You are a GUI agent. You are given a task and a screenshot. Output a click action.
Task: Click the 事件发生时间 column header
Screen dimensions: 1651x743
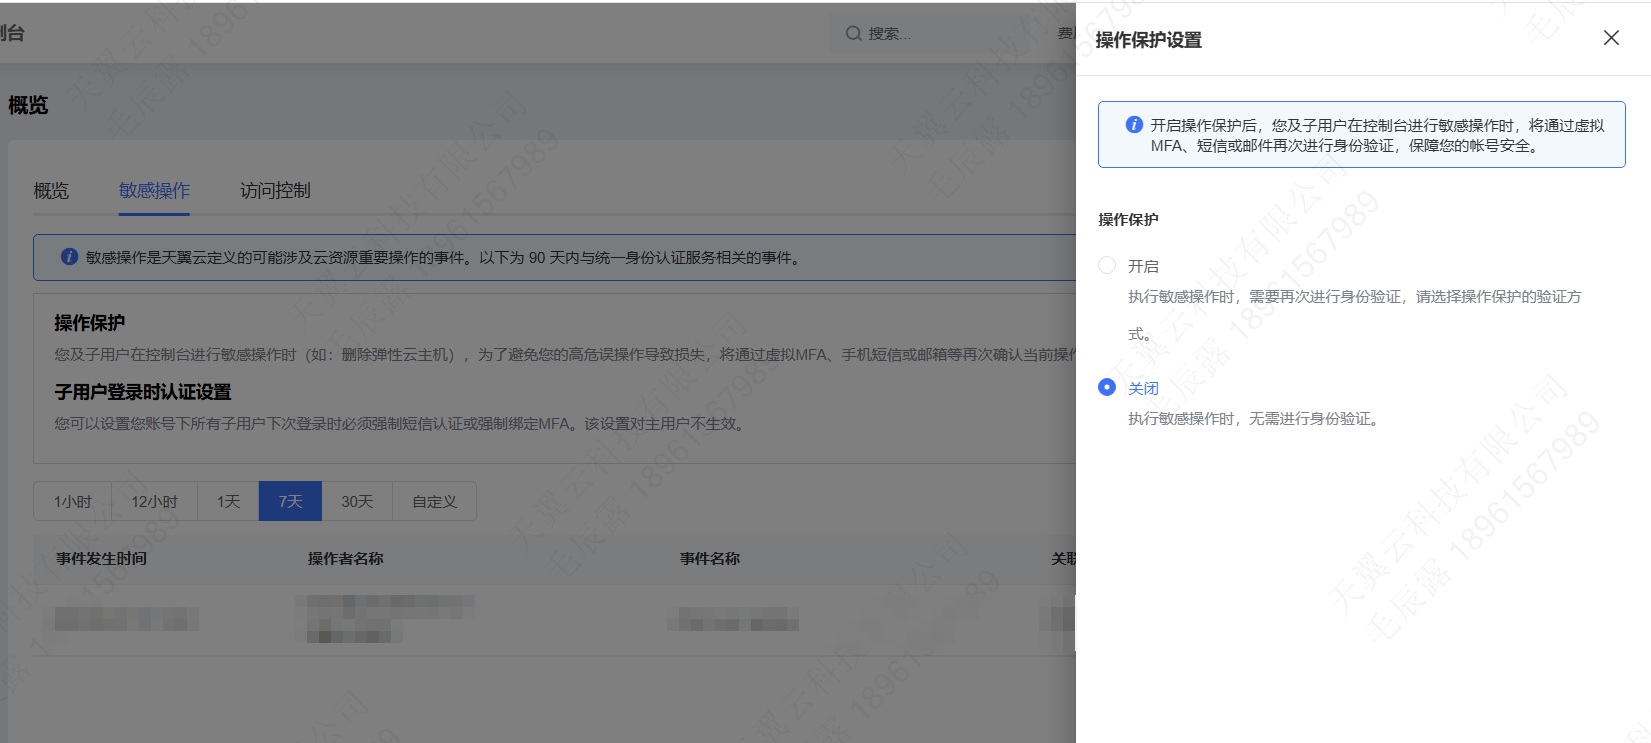101,558
